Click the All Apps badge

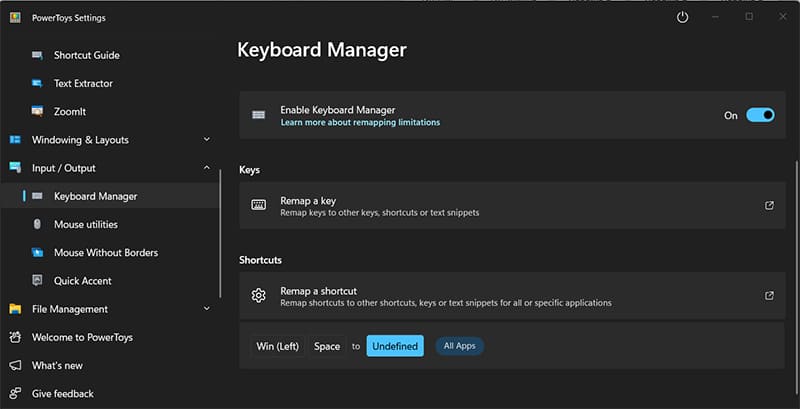click(x=459, y=346)
